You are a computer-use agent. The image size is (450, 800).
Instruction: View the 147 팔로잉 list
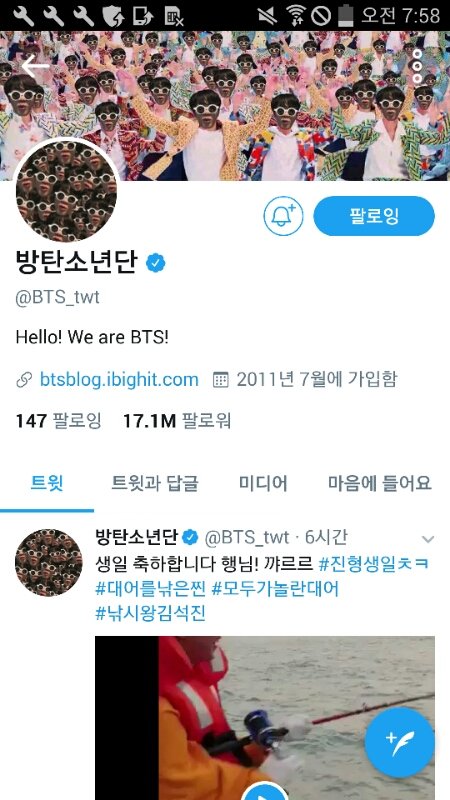click(x=59, y=421)
